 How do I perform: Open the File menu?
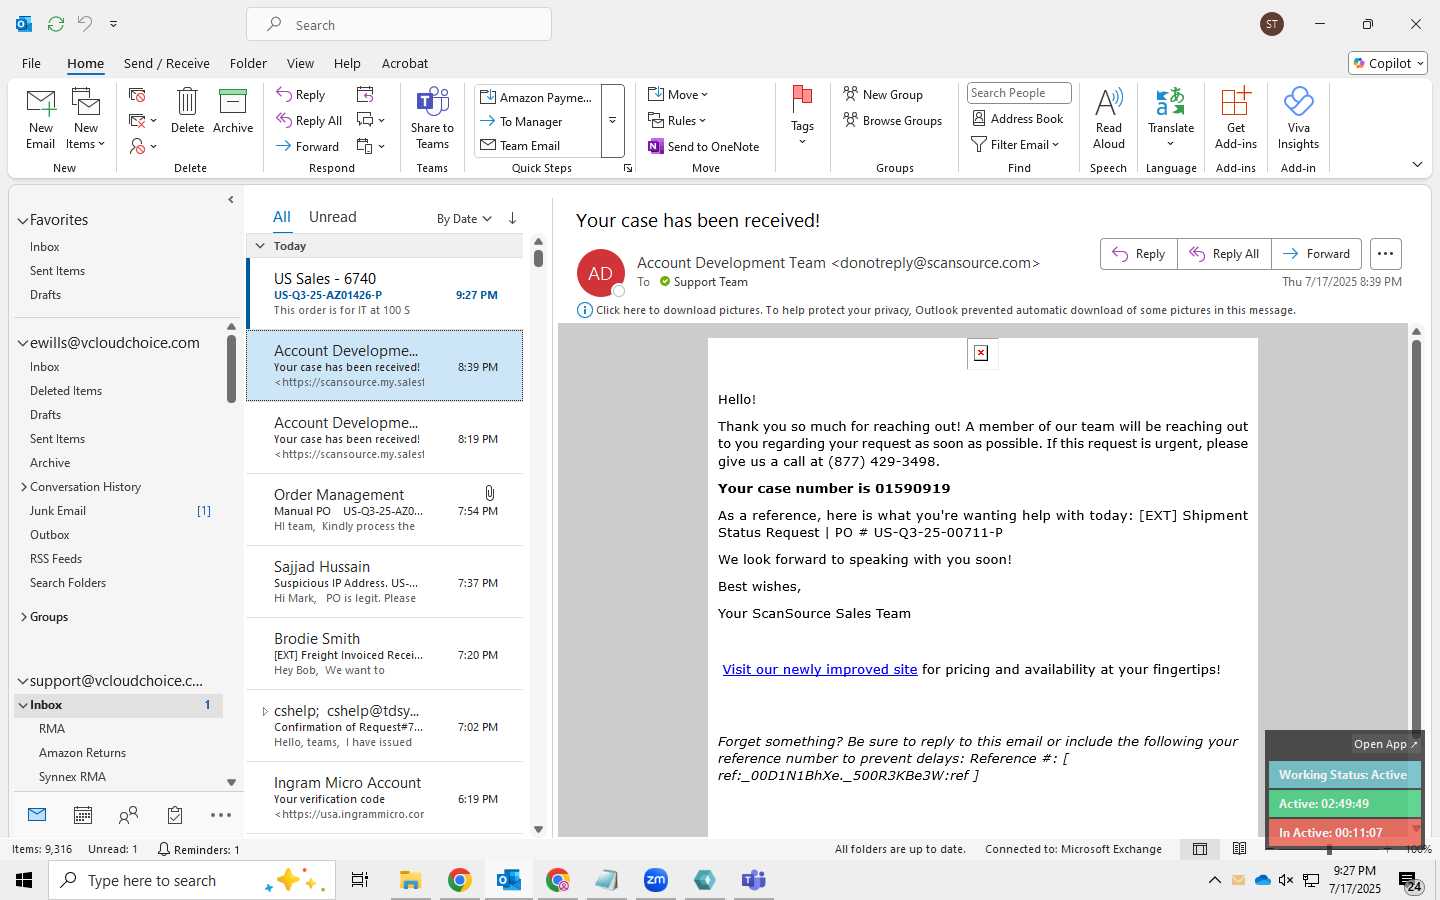pos(32,63)
